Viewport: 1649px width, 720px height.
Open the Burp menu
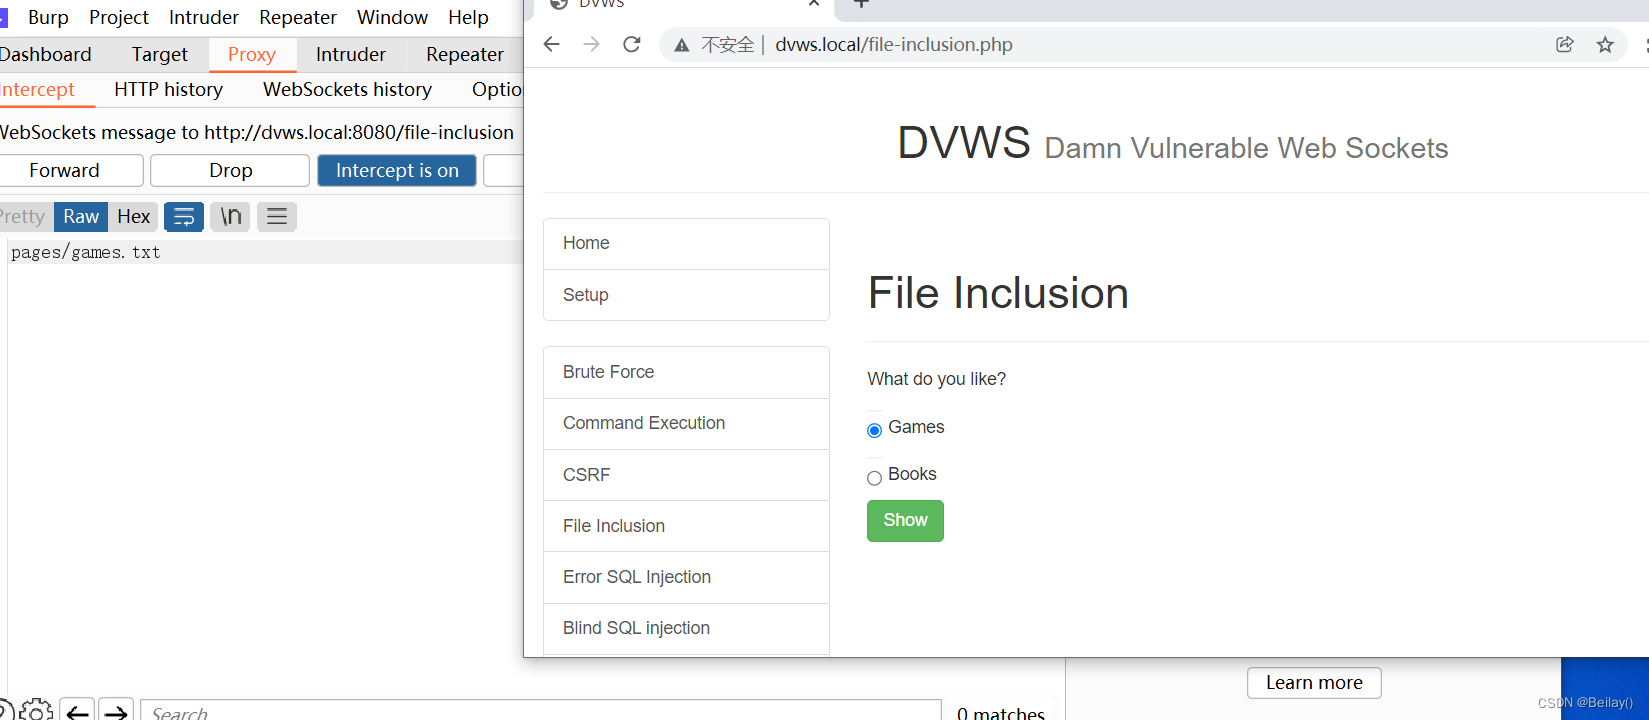tap(48, 17)
